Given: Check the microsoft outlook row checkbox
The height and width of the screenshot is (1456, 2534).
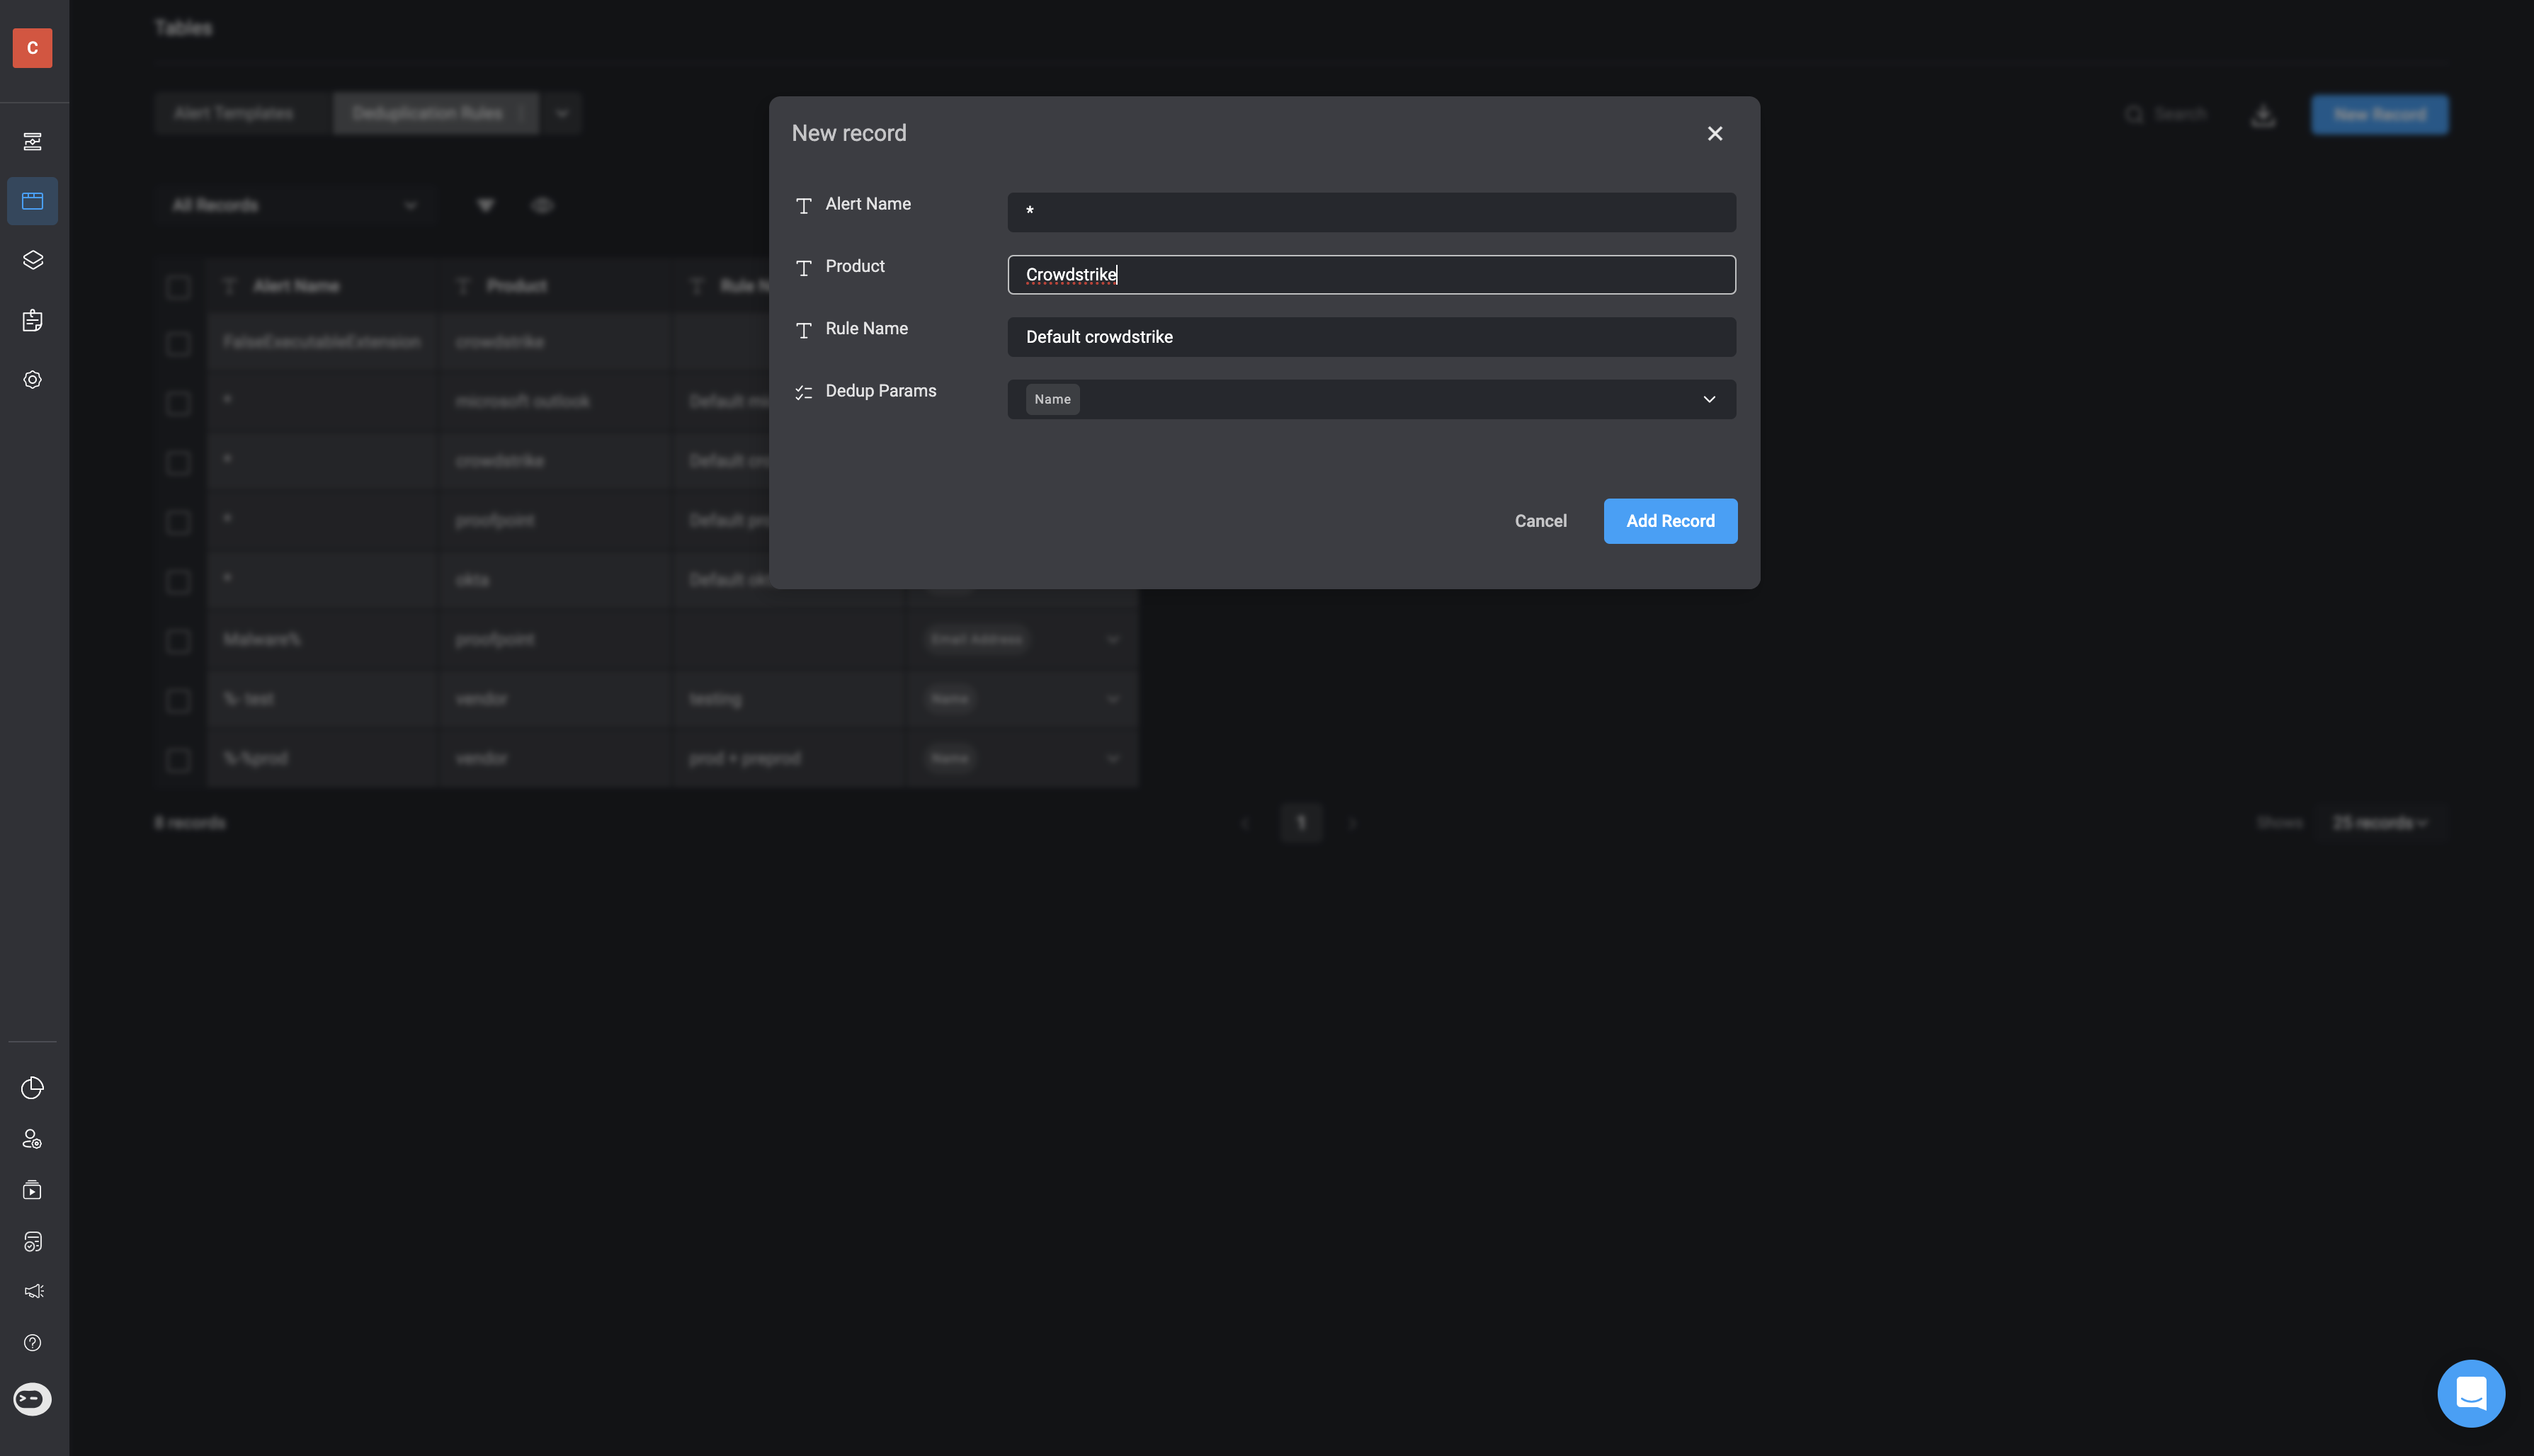Looking at the screenshot, I should pos(178,403).
